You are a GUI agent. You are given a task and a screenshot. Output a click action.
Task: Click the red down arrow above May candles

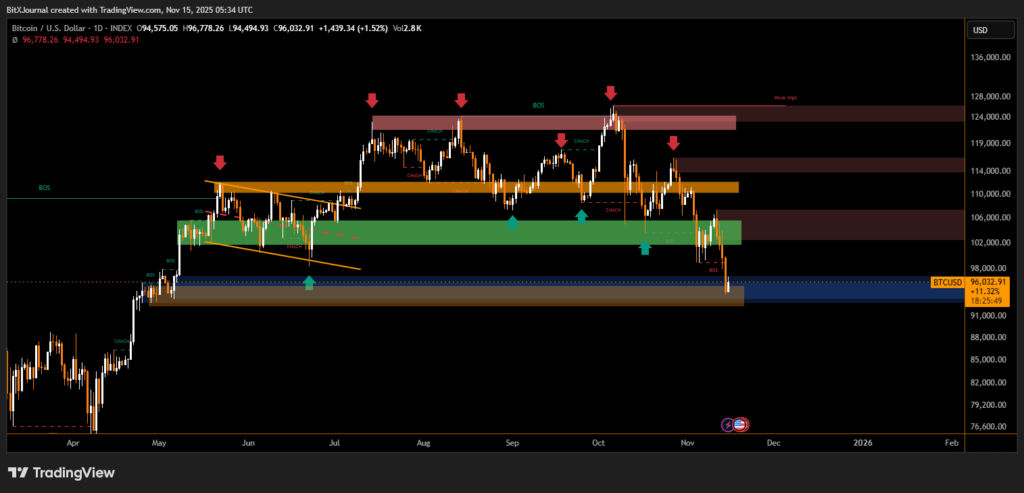click(220, 162)
